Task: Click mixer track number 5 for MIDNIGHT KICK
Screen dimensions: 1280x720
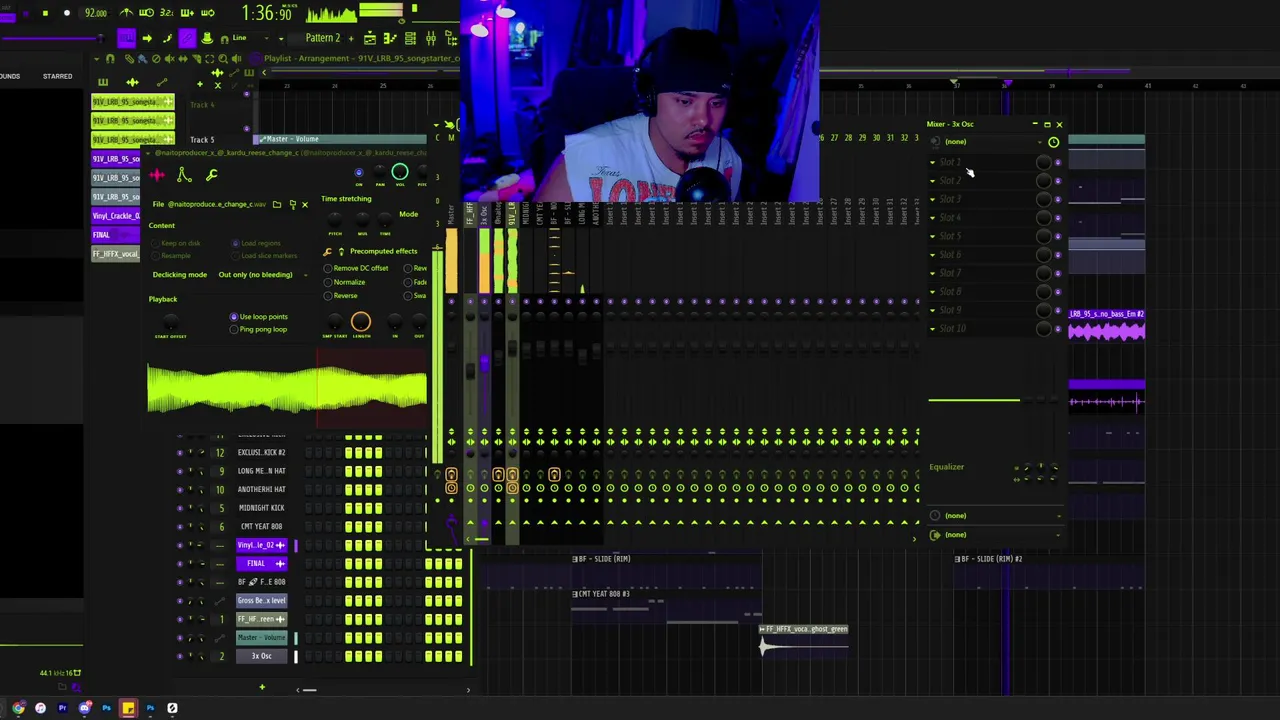Action: click(221, 508)
